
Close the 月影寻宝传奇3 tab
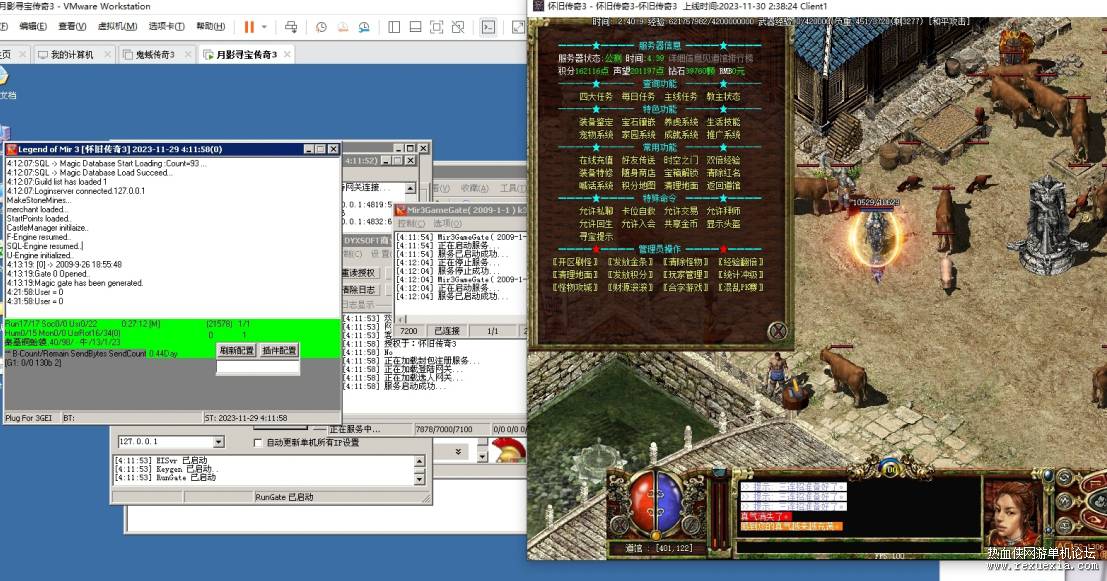(287, 54)
